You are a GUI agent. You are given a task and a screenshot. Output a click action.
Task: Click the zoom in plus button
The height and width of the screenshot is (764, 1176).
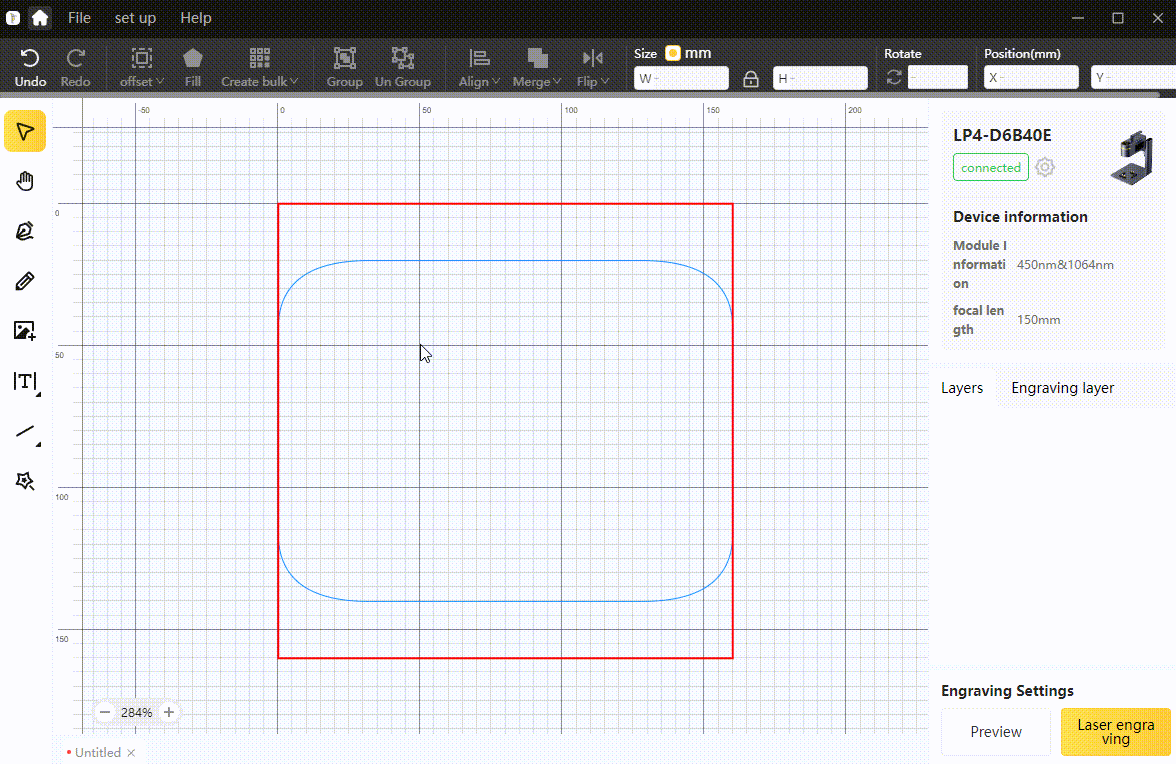[x=169, y=712]
